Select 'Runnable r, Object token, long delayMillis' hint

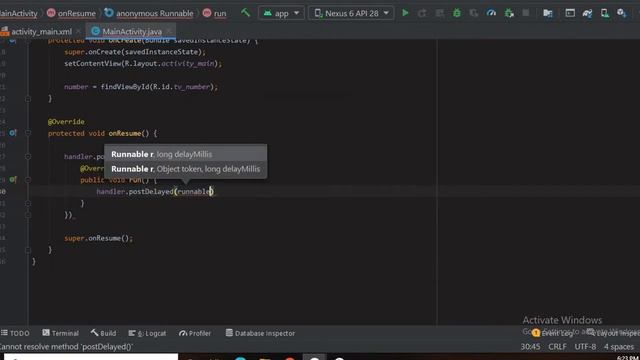pos(186,169)
